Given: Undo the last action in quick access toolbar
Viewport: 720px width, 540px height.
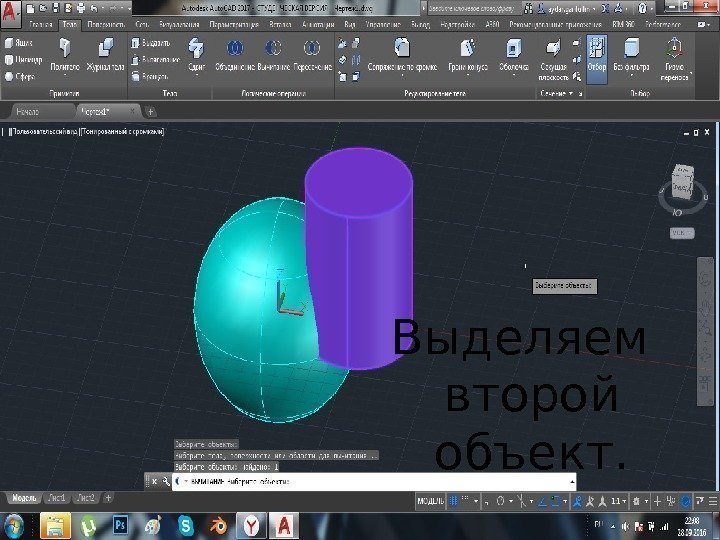Looking at the screenshot, I should [x=95, y=8].
